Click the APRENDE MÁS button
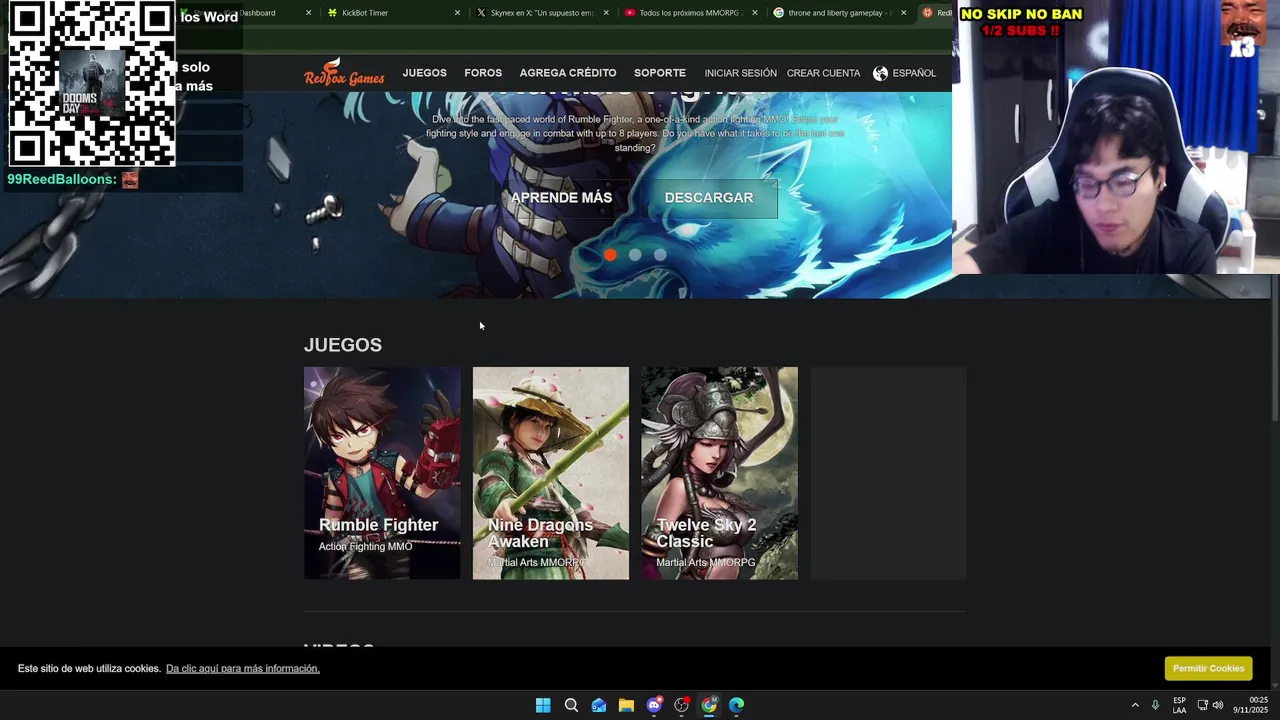Screen dimensions: 1280x720 [x=561, y=198]
